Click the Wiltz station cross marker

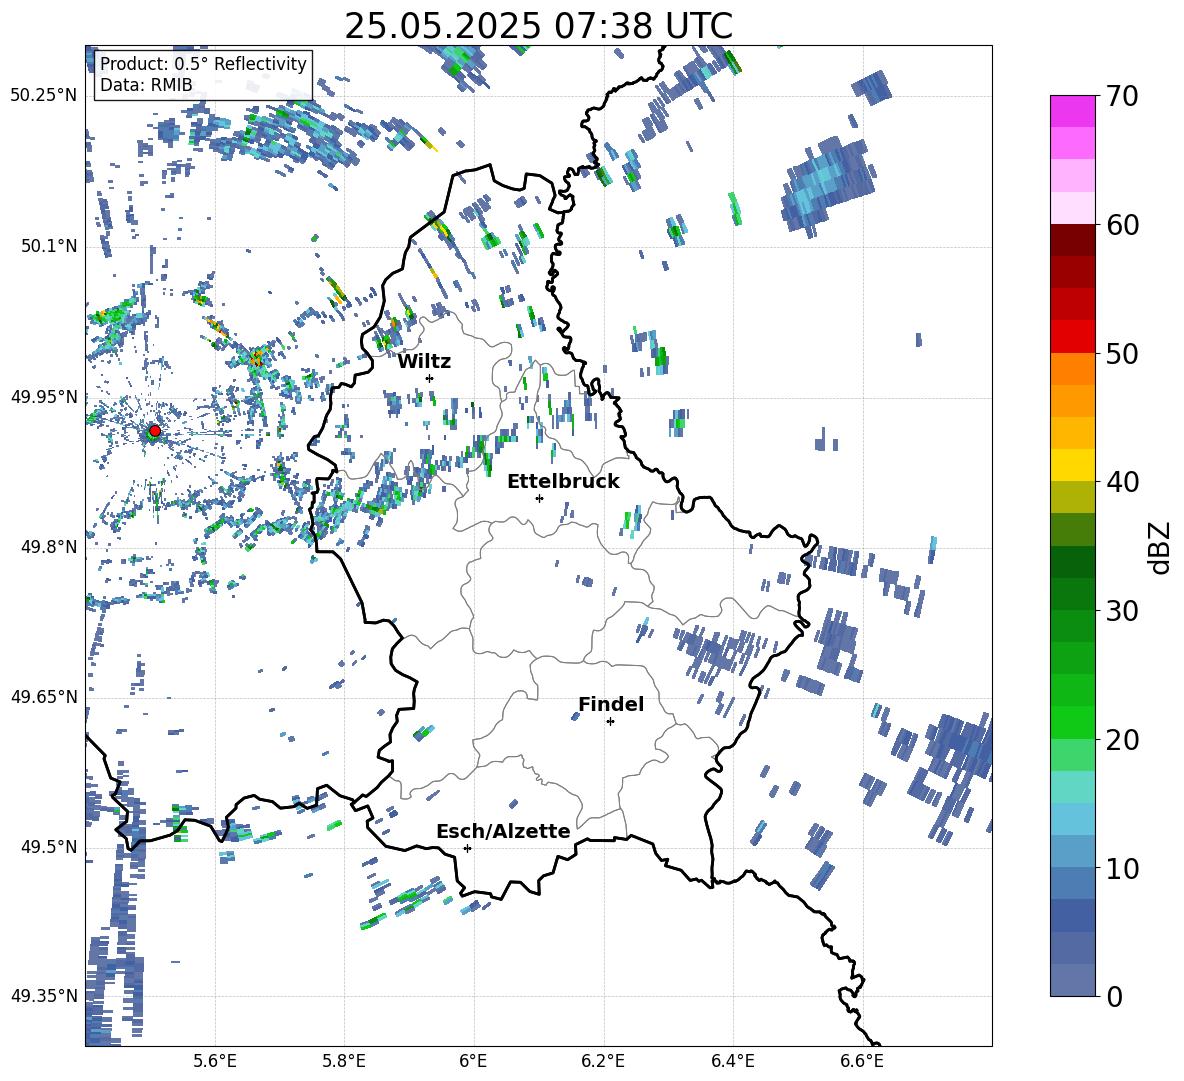pyautogui.click(x=429, y=378)
